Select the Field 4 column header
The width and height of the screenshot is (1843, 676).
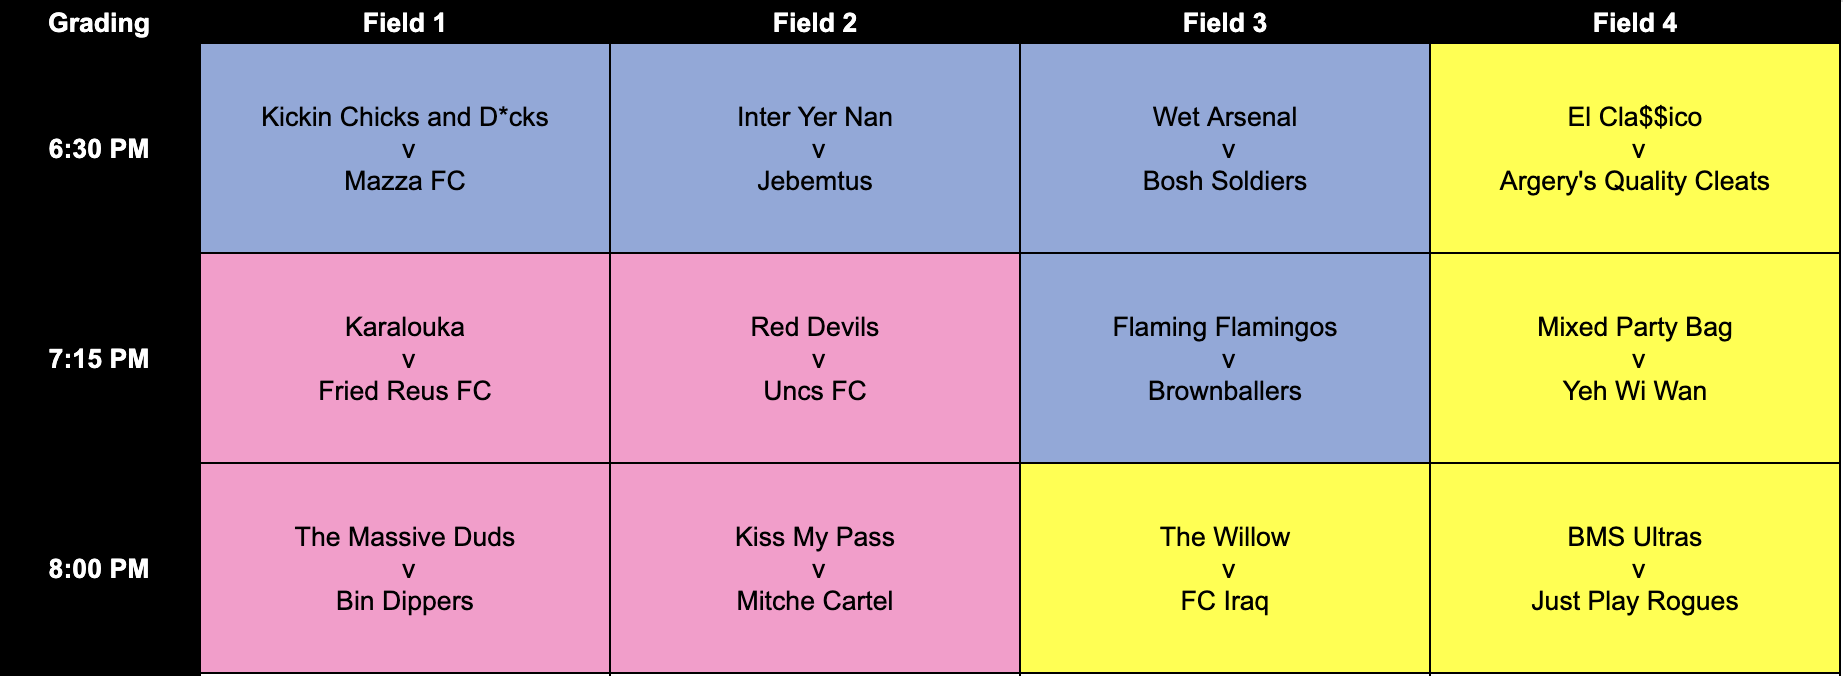1634,23
